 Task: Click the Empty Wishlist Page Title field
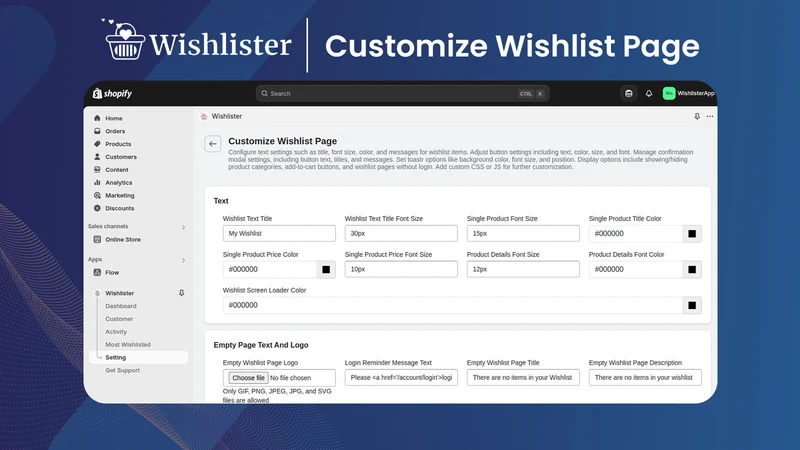pyautogui.click(x=523, y=378)
